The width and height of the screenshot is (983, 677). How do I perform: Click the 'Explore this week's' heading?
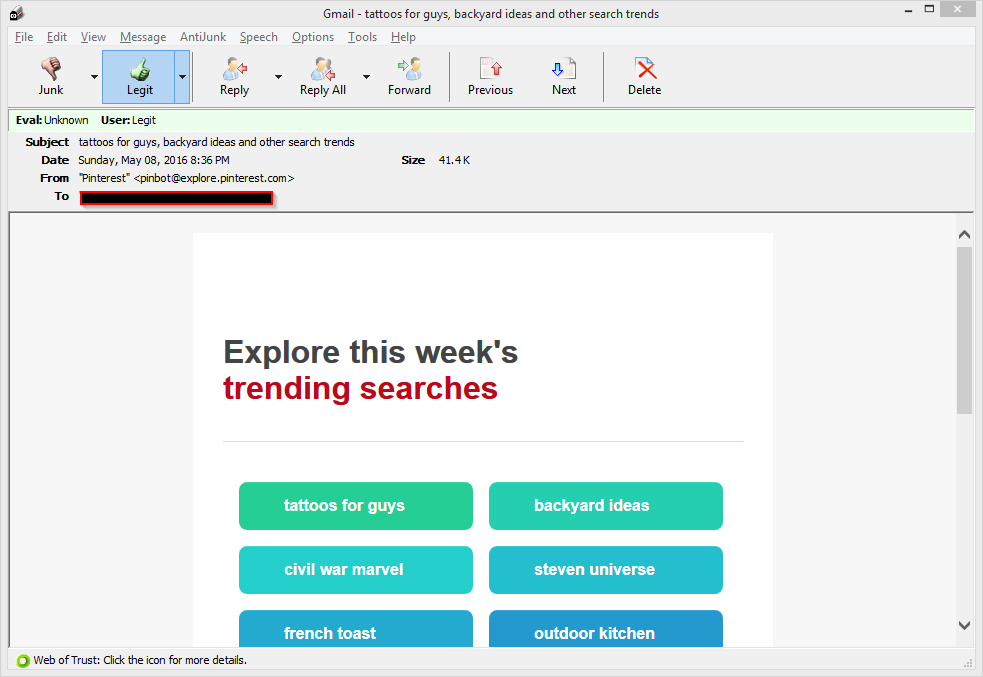[371, 352]
